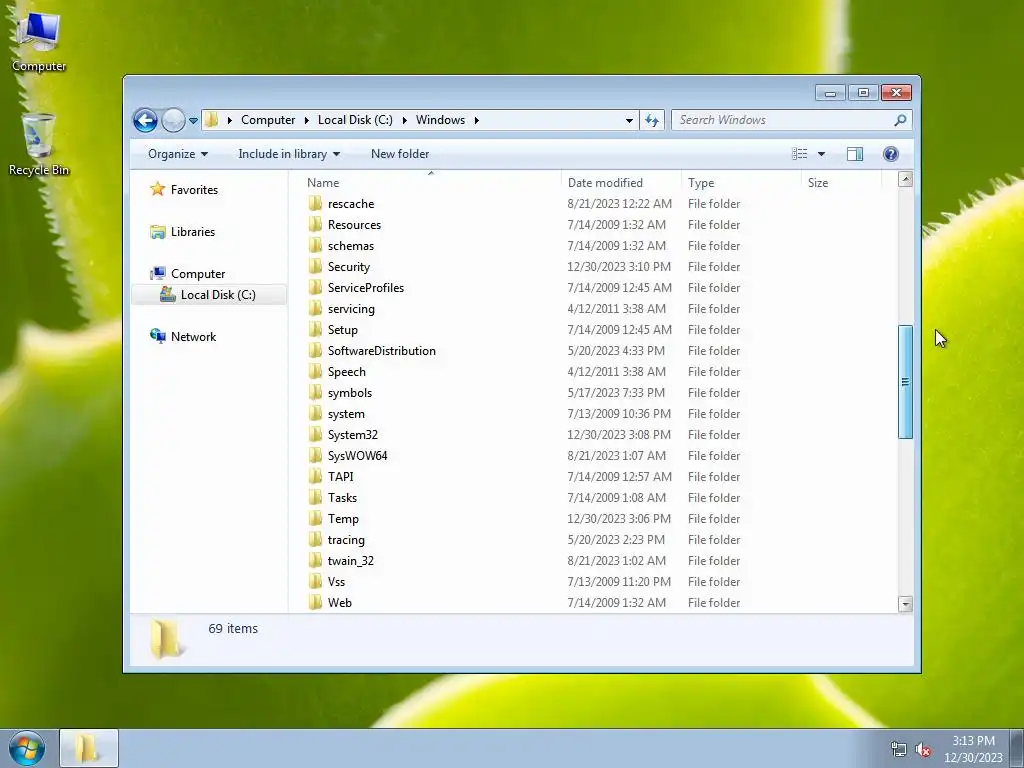
Task: Expand address bar previous locations dropdown
Action: [629, 121]
